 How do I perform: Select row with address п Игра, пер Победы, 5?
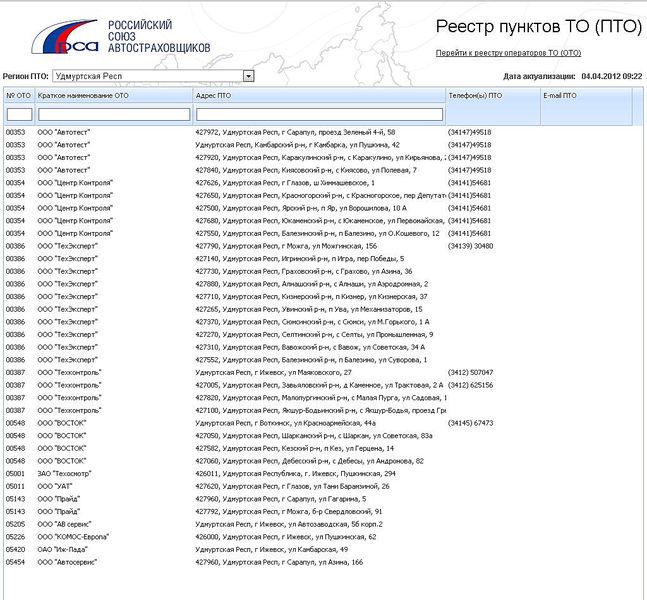[x=323, y=259]
